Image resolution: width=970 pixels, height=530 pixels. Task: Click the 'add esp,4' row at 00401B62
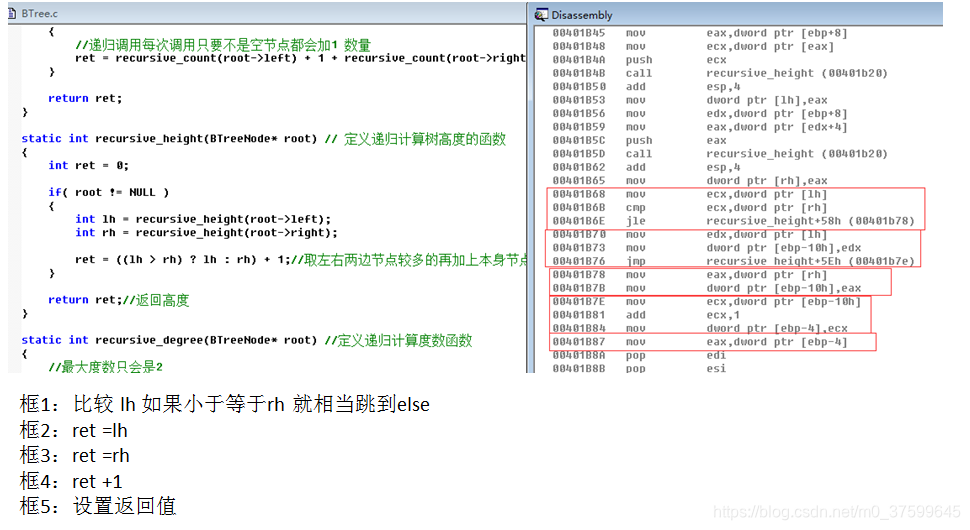(x=646, y=168)
